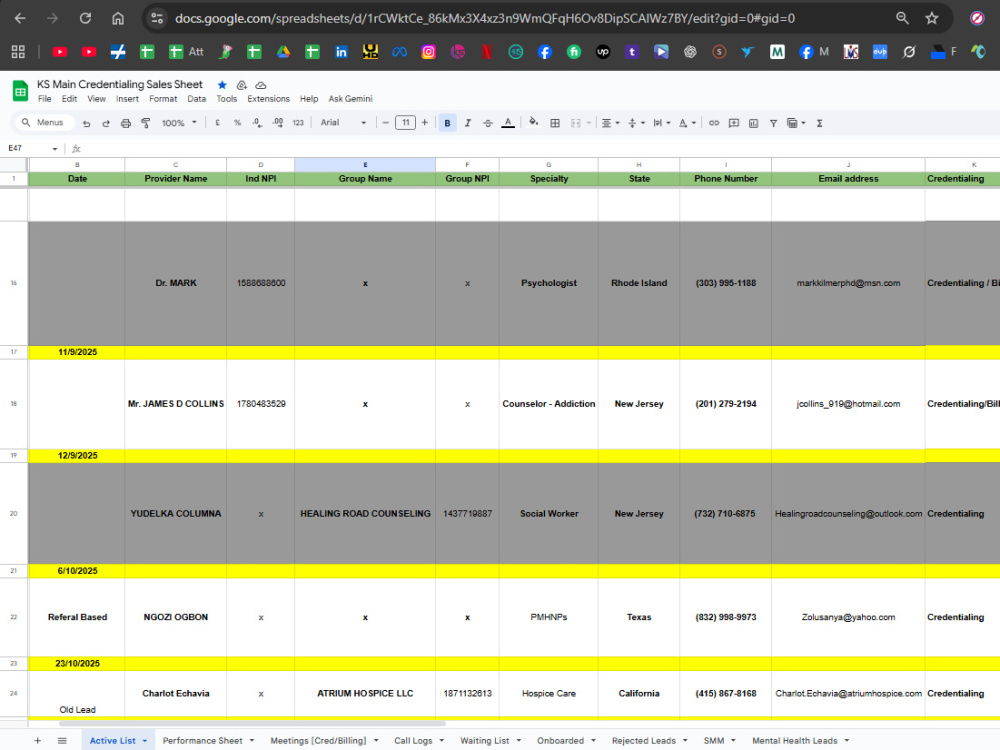Open table views icon dropdown
The height and width of the screenshot is (750, 1000).
pos(795,123)
